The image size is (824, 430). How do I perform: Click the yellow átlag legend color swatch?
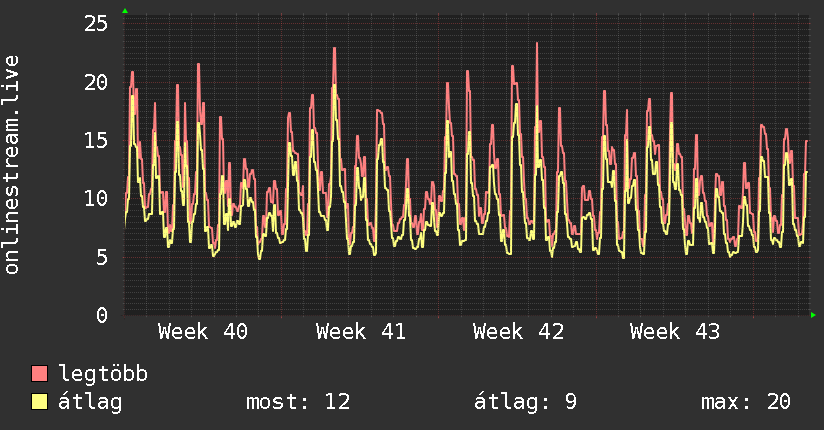click(x=39, y=402)
